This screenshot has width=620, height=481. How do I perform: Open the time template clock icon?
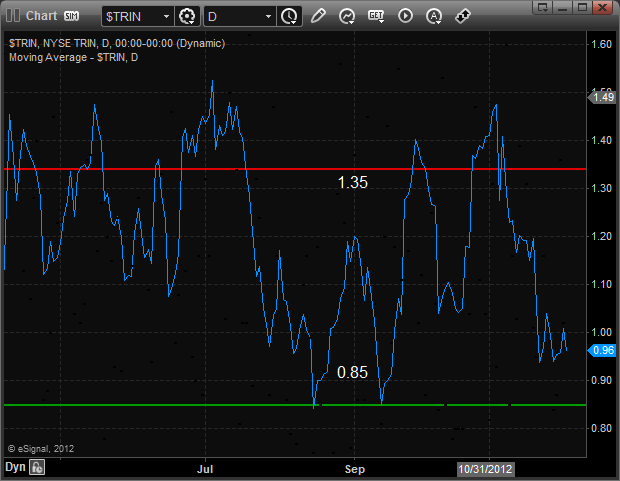point(289,17)
